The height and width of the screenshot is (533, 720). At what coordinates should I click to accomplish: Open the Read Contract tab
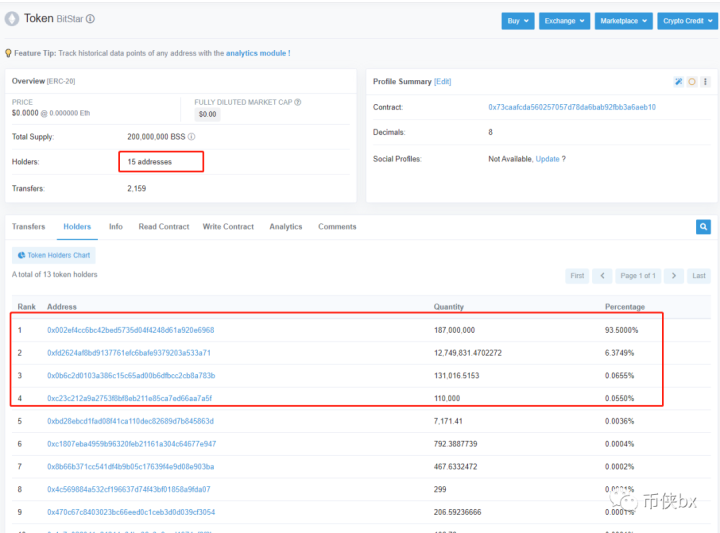tap(163, 227)
